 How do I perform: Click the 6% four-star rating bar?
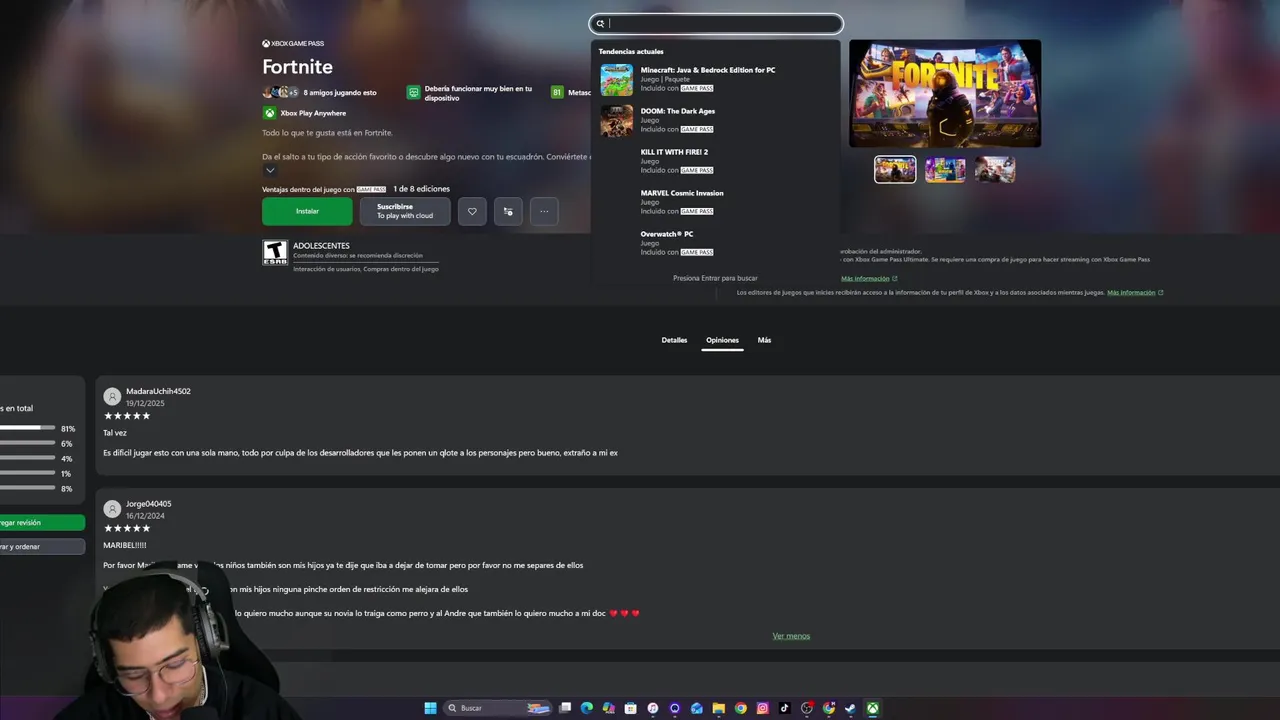click(x=27, y=443)
